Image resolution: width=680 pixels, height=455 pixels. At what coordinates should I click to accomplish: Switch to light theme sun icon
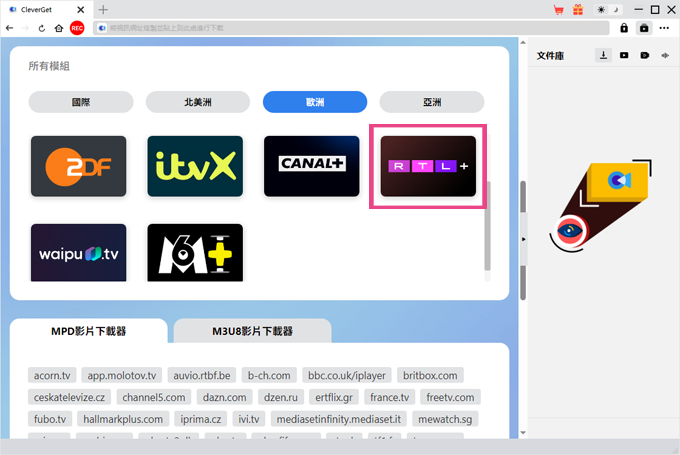[x=601, y=10]
